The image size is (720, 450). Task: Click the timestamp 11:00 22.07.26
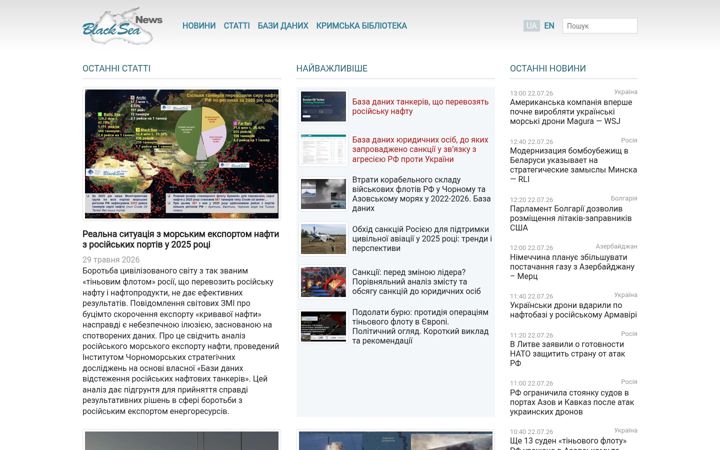(531, 383)
